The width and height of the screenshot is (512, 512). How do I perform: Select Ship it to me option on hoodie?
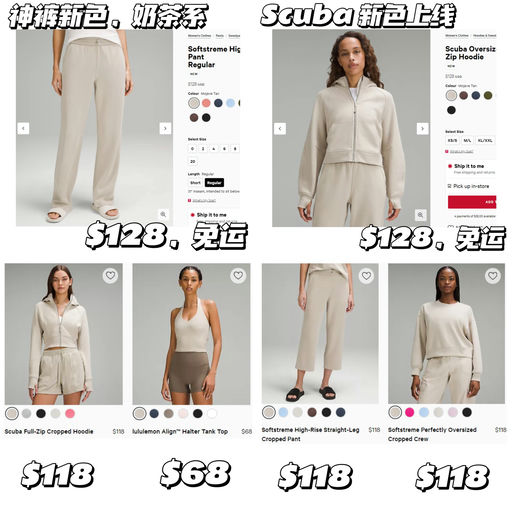(470, 166)
